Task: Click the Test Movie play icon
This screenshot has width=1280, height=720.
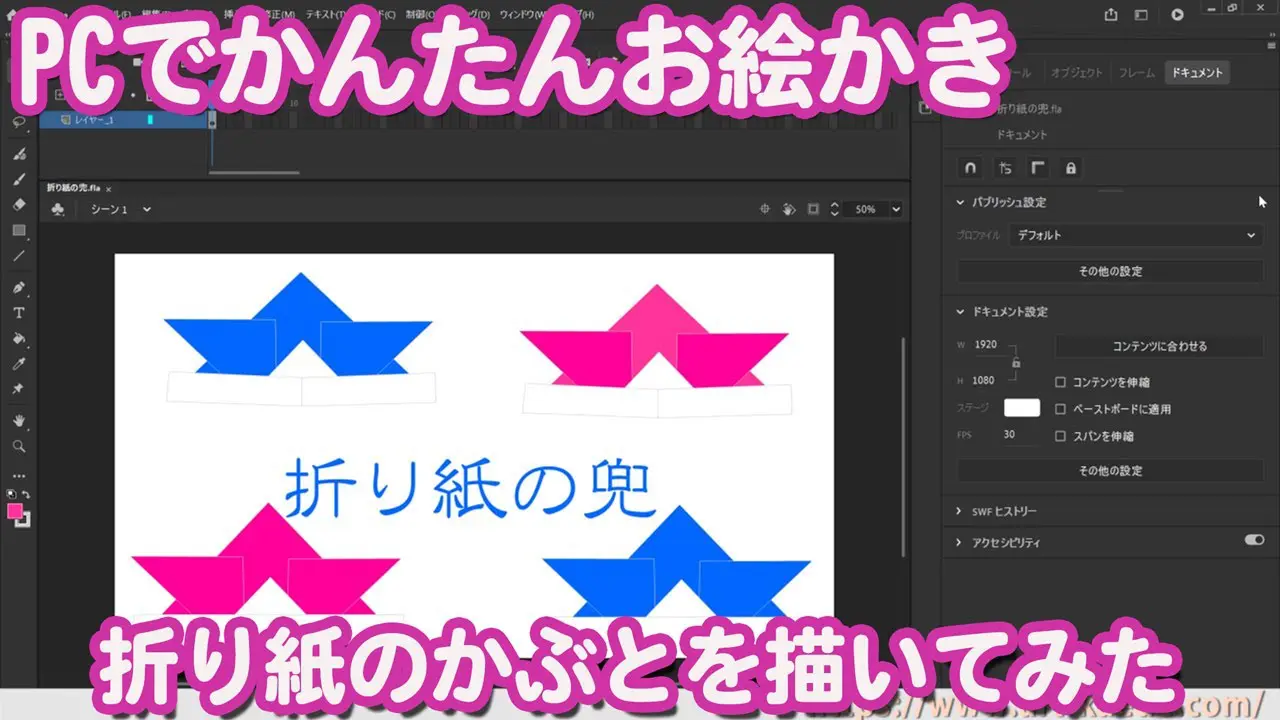Action: point(1177,15)
